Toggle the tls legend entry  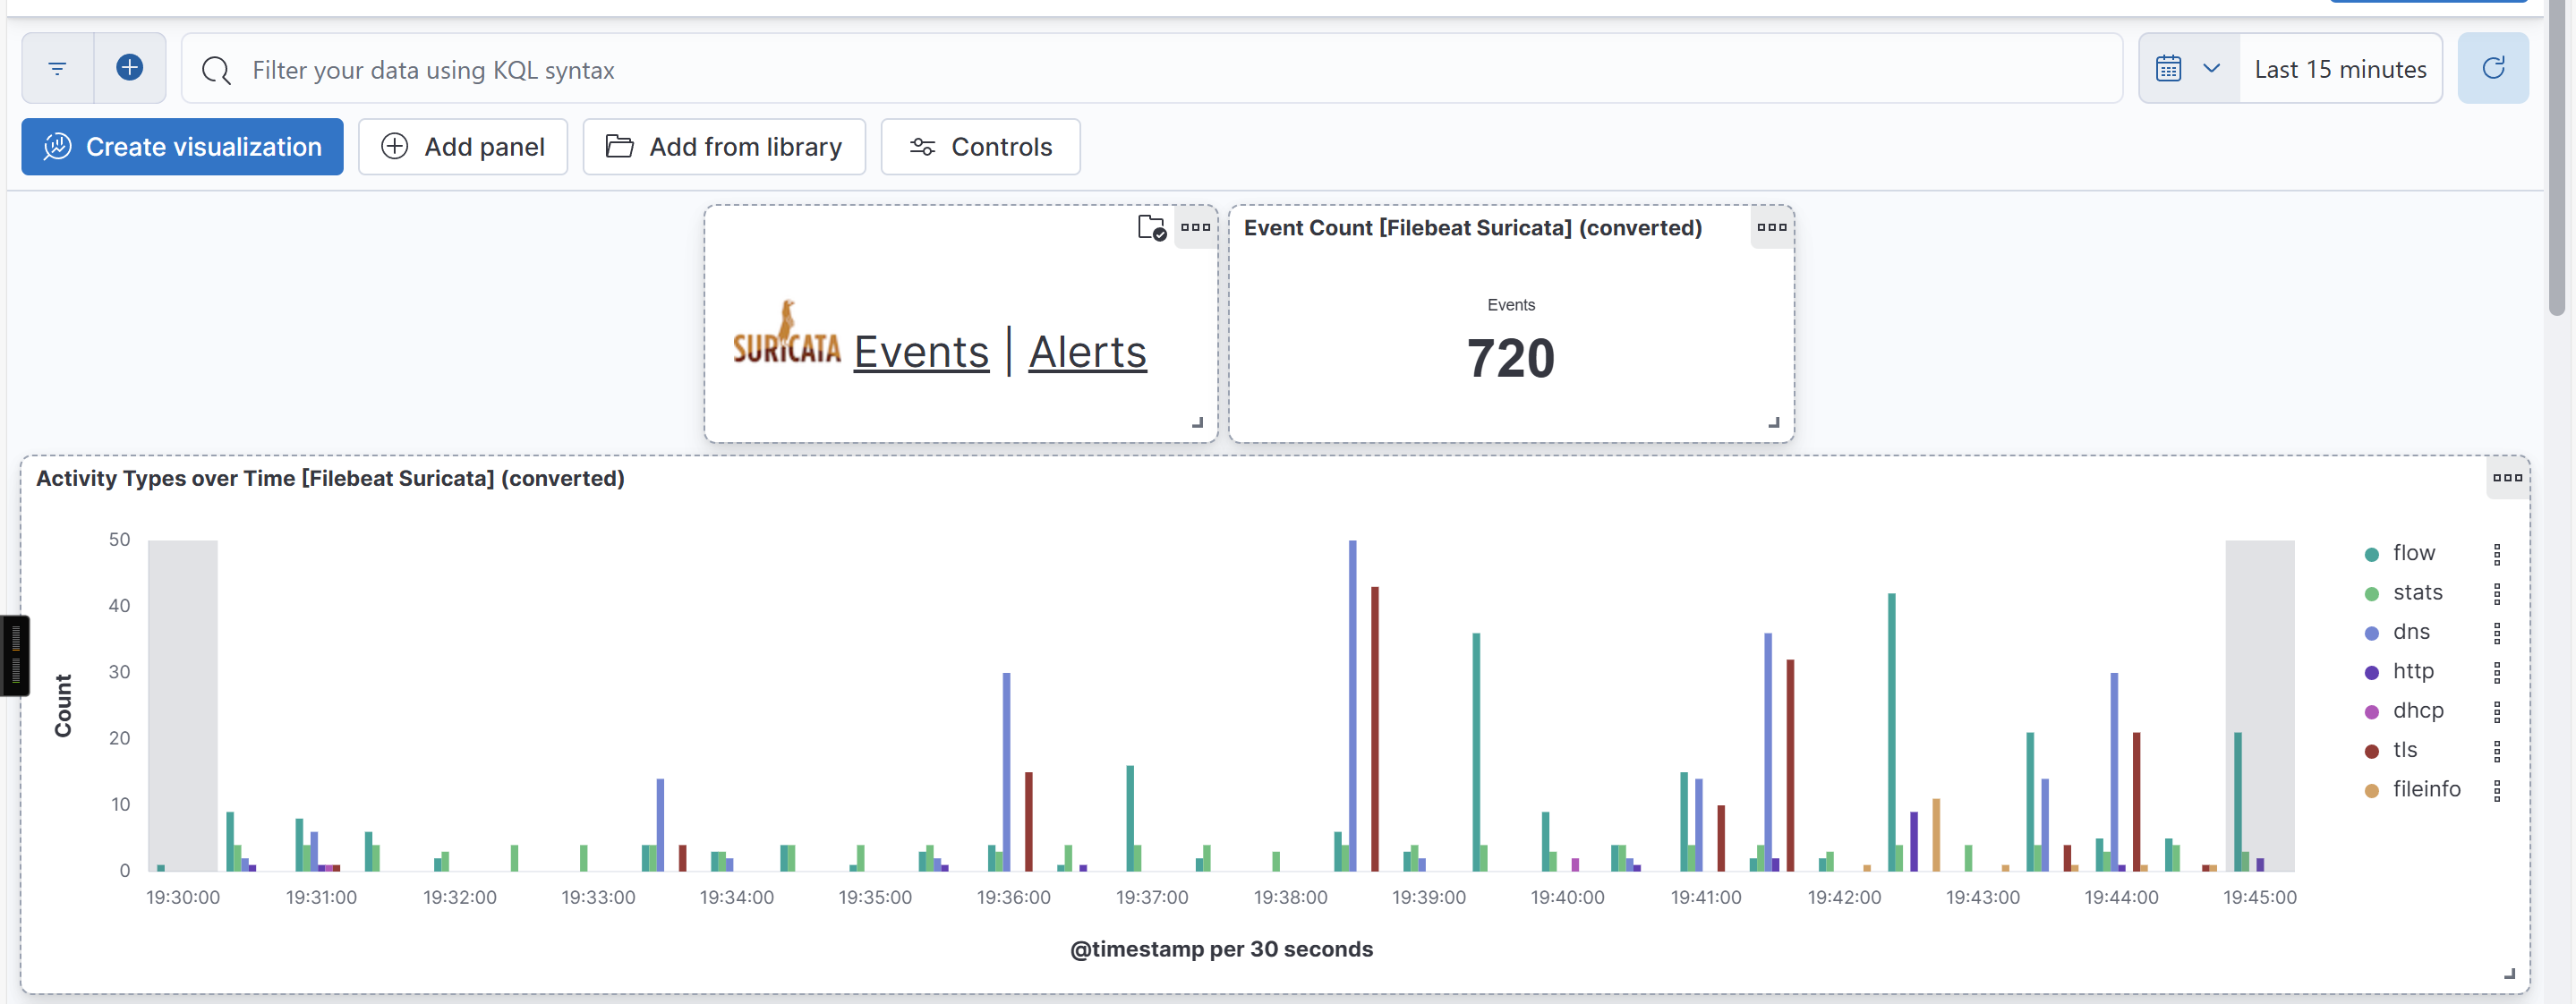point(2404,750)
